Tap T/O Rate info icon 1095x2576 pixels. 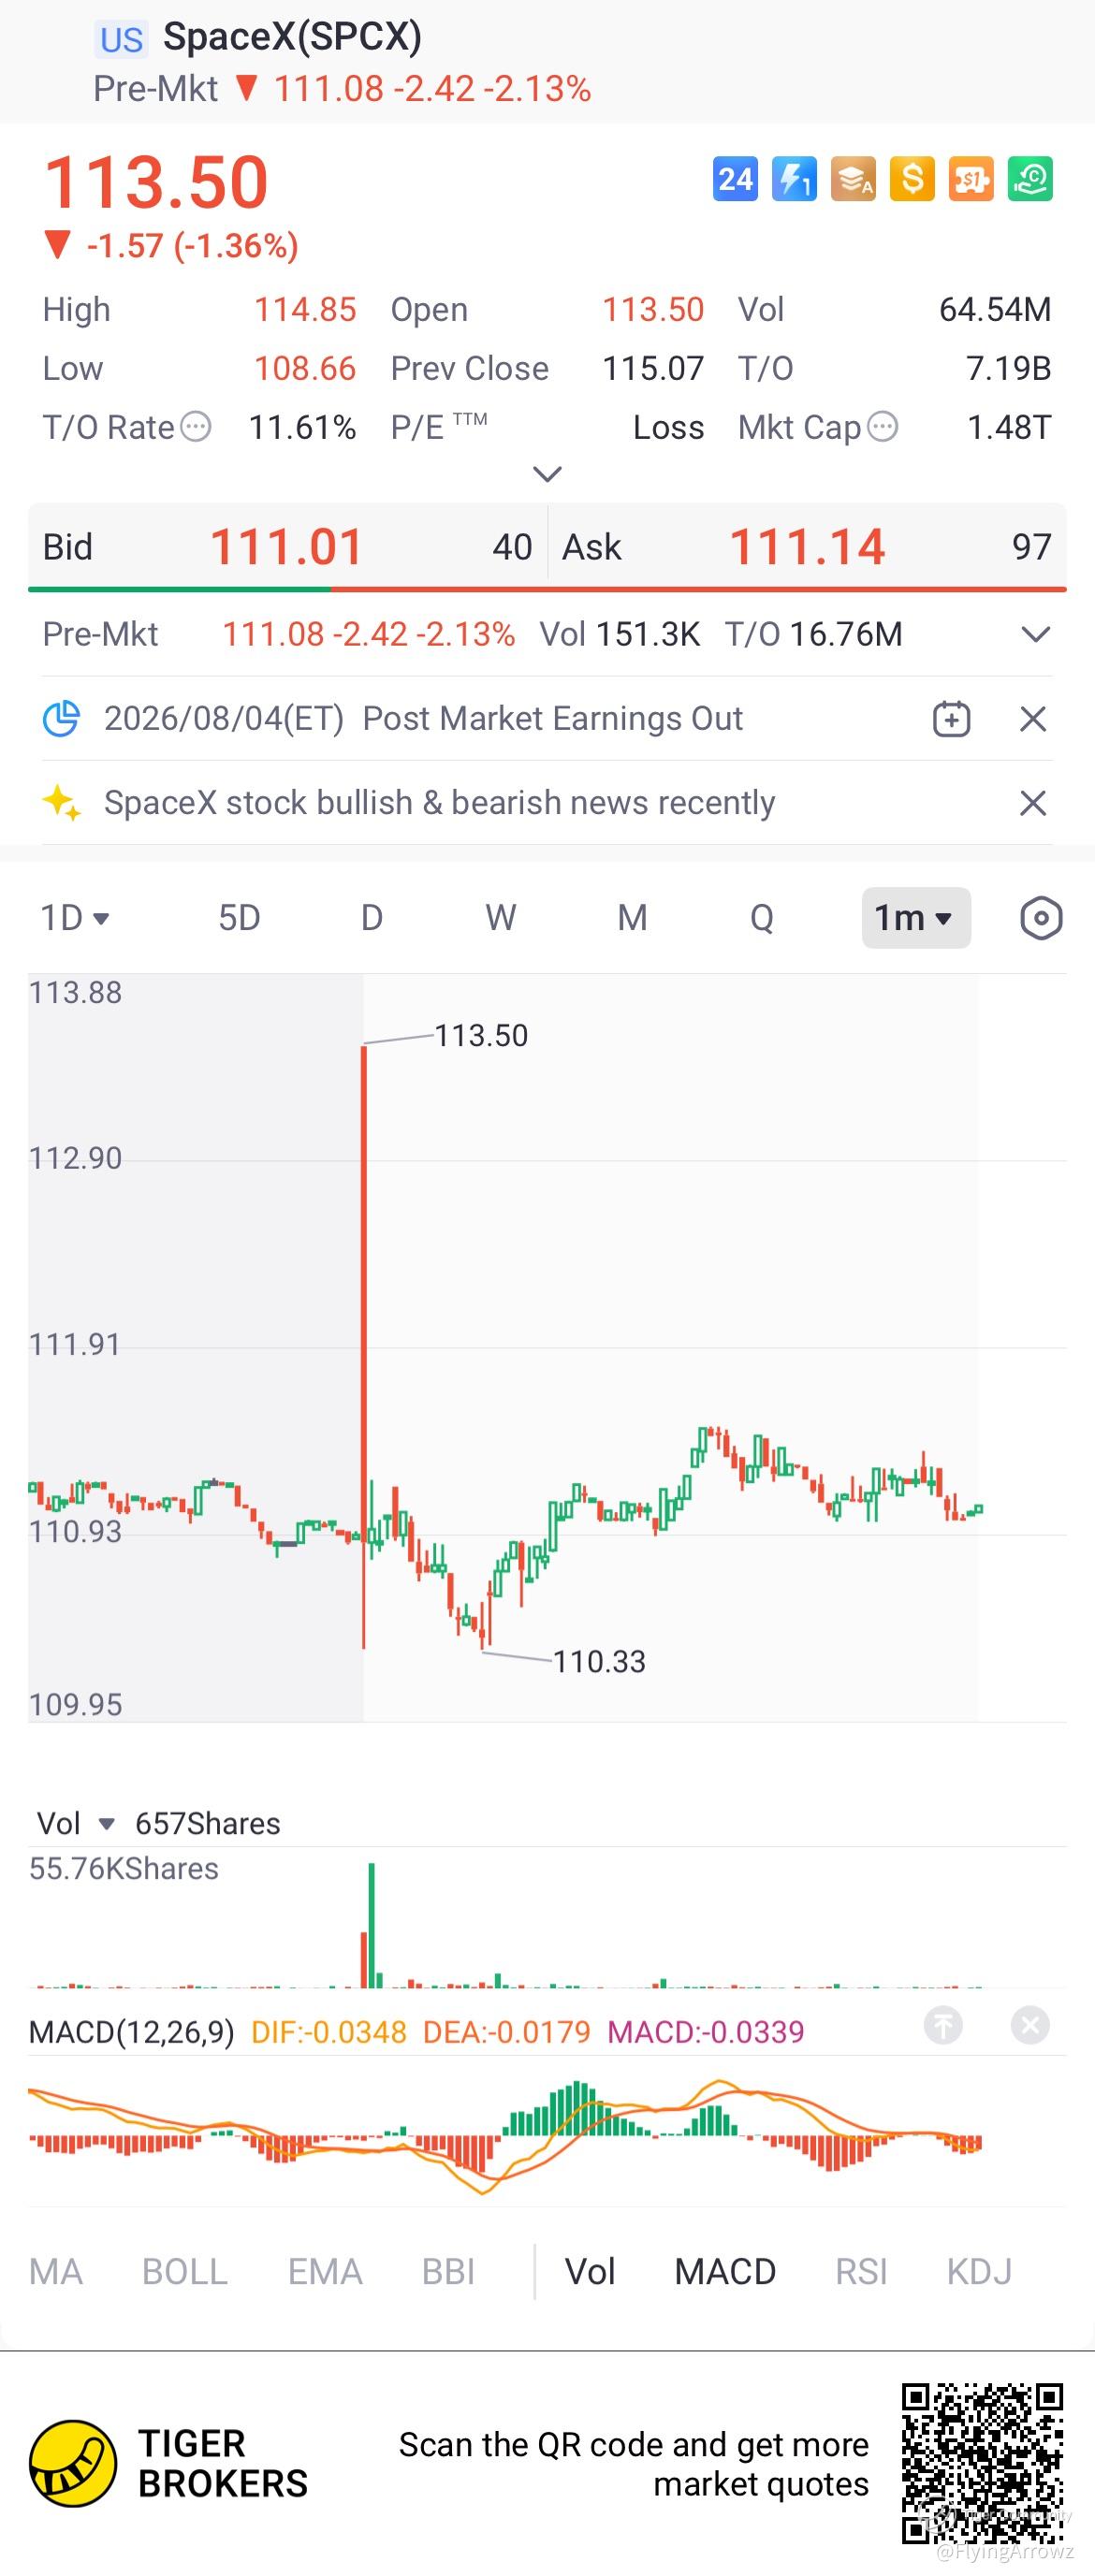click(x=195, y=427)
